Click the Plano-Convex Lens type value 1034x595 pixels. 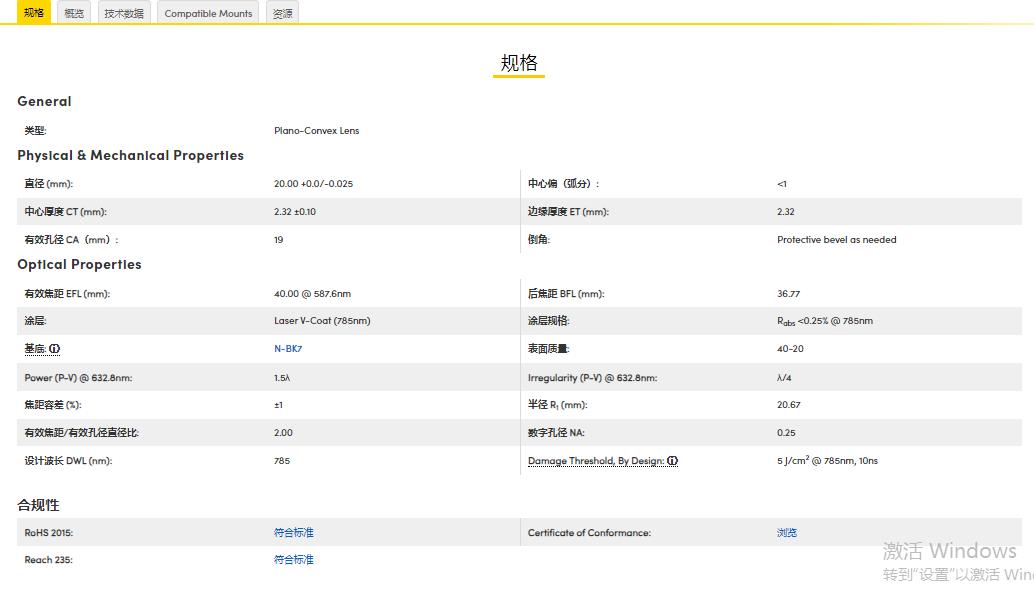click(316, 130)
